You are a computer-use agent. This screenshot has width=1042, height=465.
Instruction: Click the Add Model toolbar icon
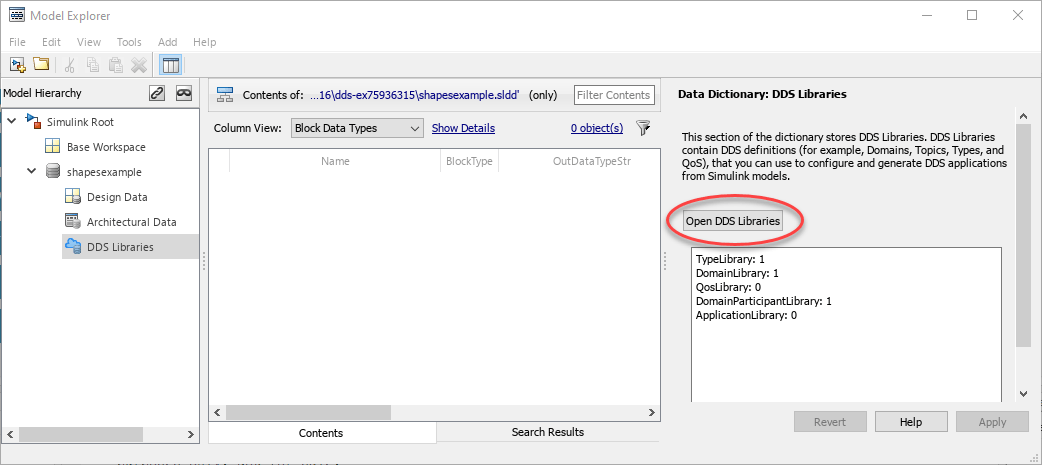(x=18, y=64)
